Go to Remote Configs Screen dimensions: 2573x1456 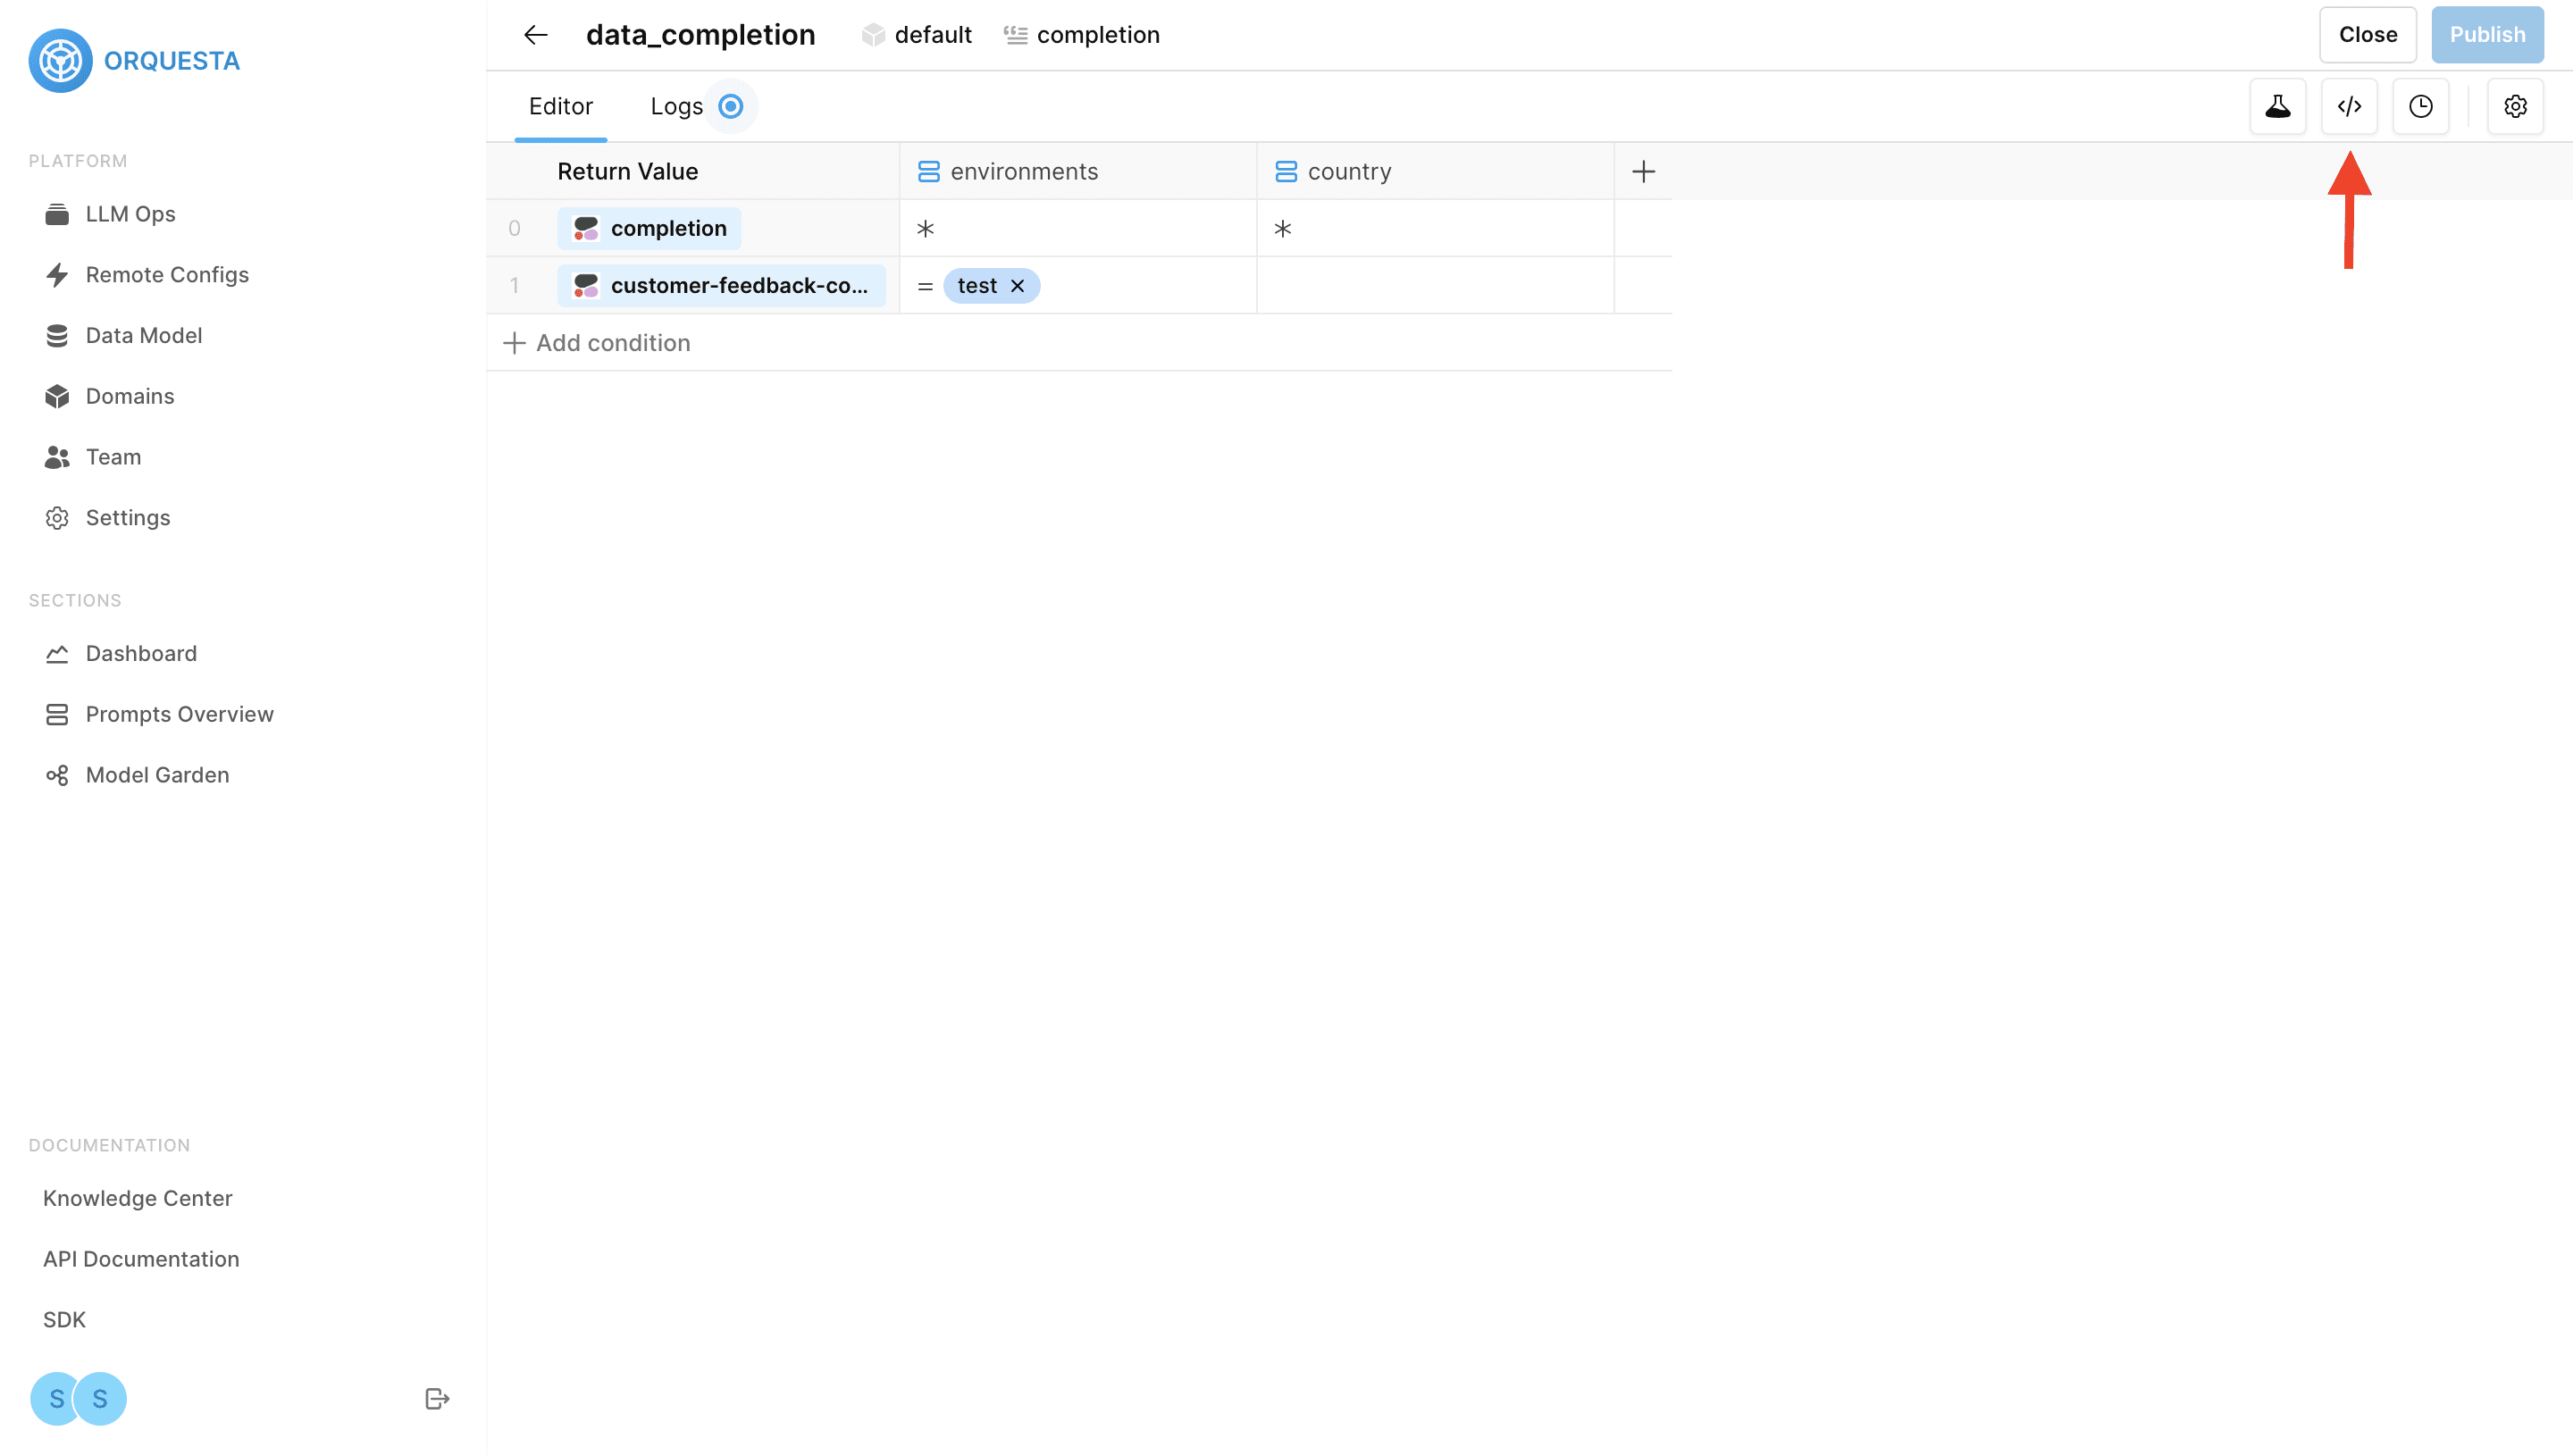point(167,274)
